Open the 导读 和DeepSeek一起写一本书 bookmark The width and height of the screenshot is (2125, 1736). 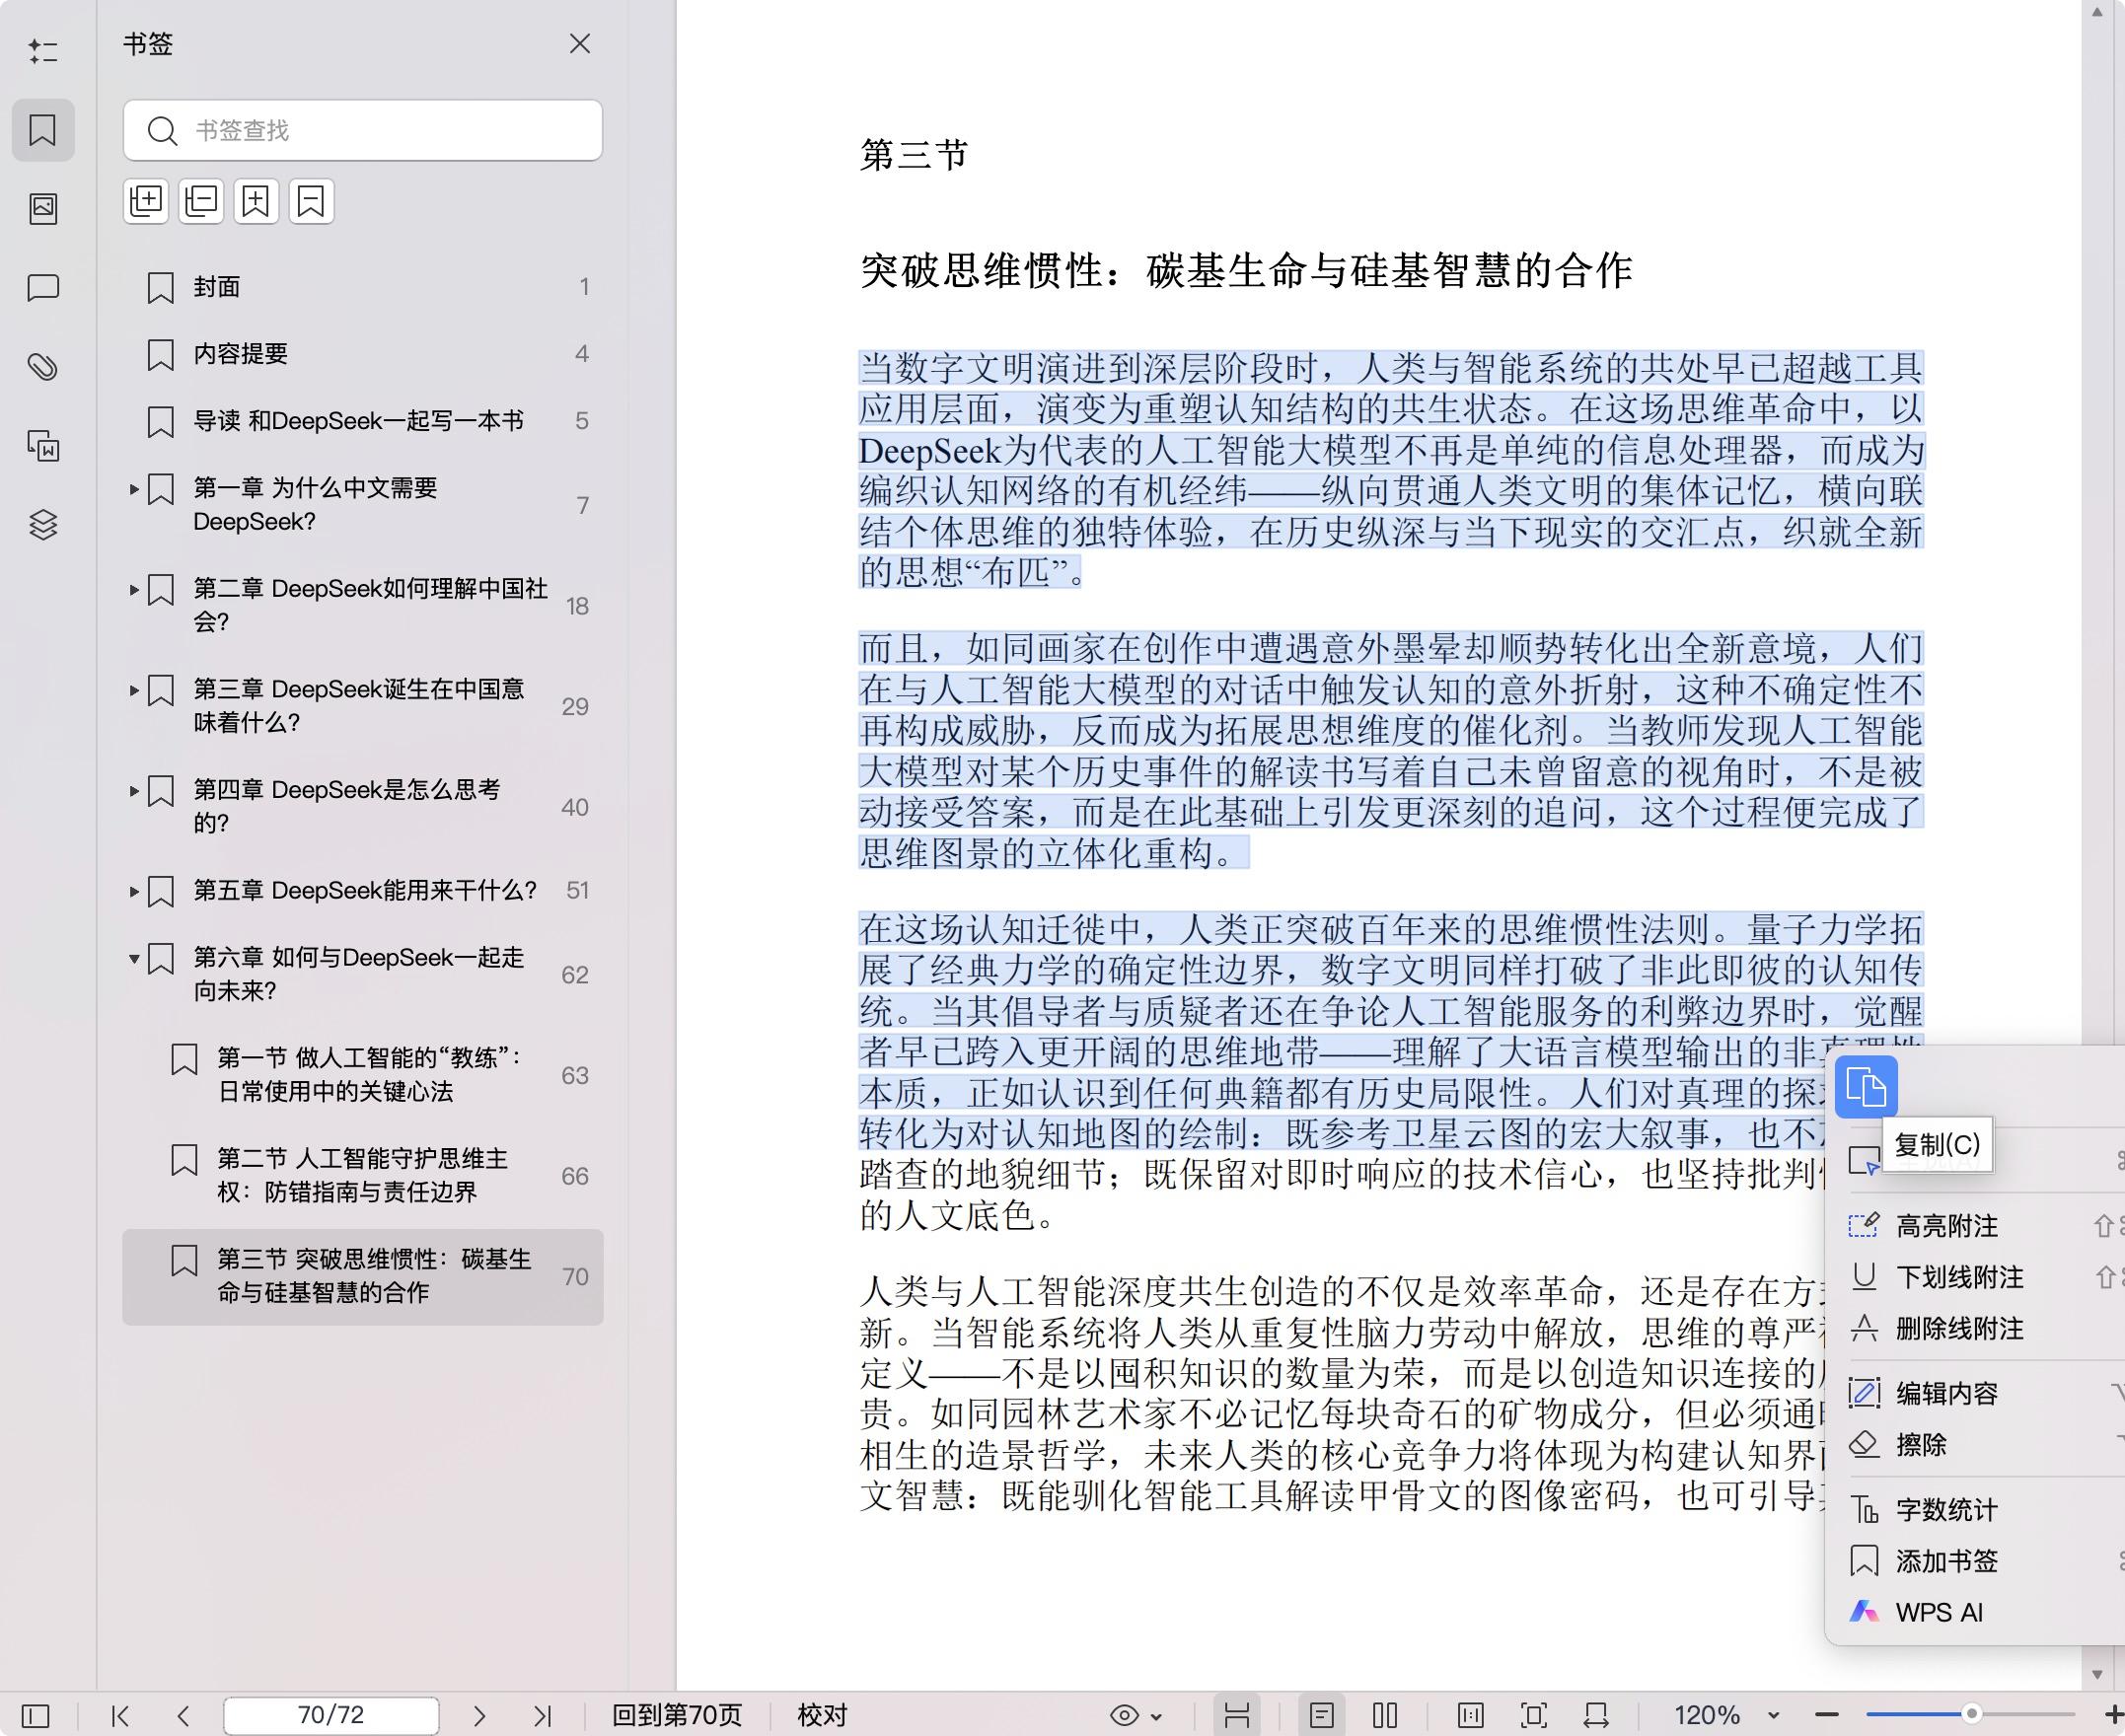coord(363,421)
